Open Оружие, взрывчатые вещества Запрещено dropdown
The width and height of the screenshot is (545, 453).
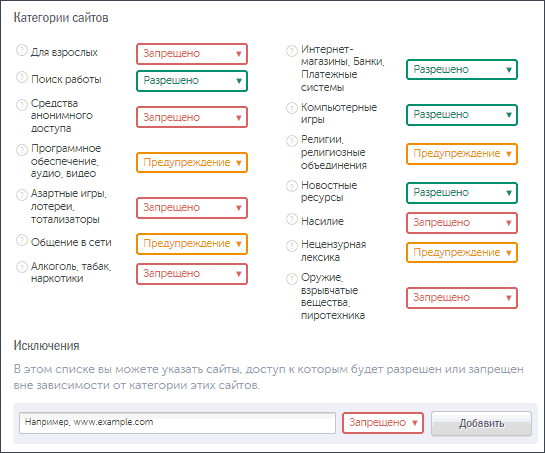pyautogui.click(x=462, y=298)
